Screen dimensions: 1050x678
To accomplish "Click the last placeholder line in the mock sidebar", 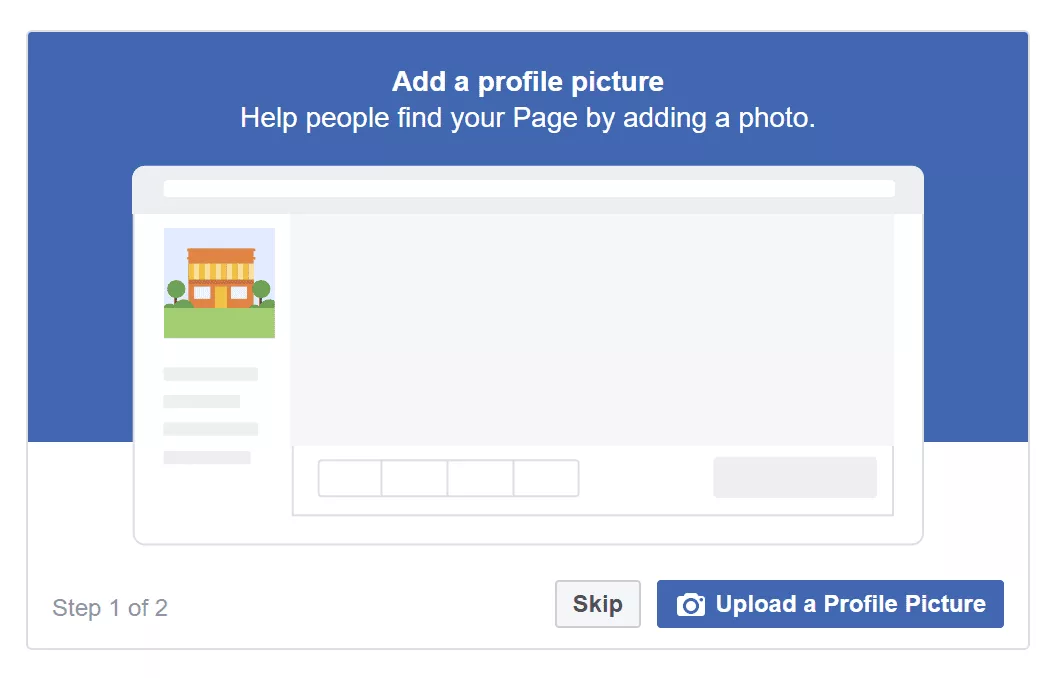I will [x=207, y=457].
